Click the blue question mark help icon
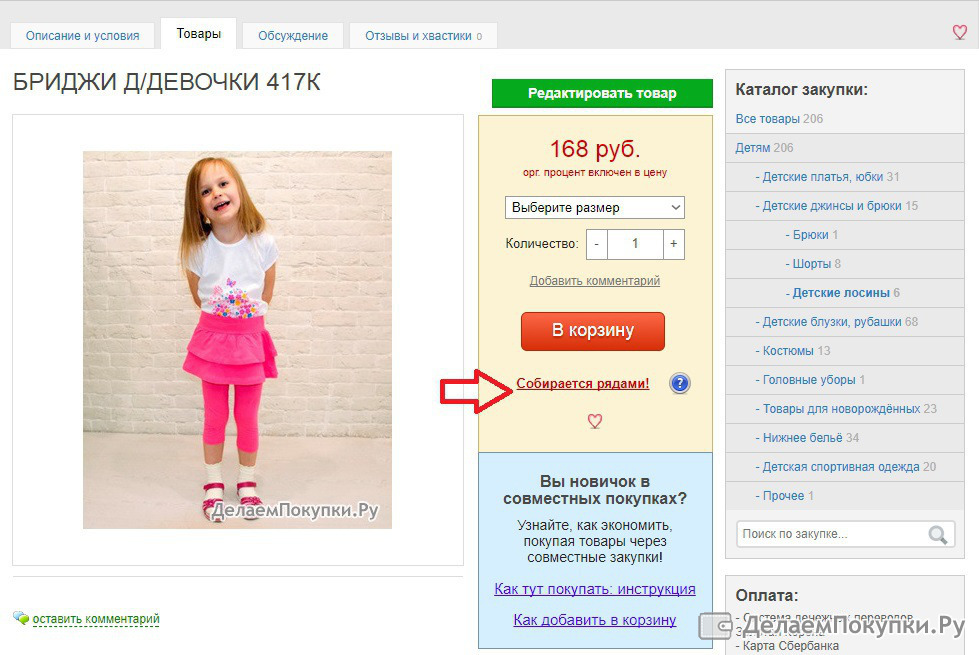This screenshot has width=979, height=655. (679, 383)
